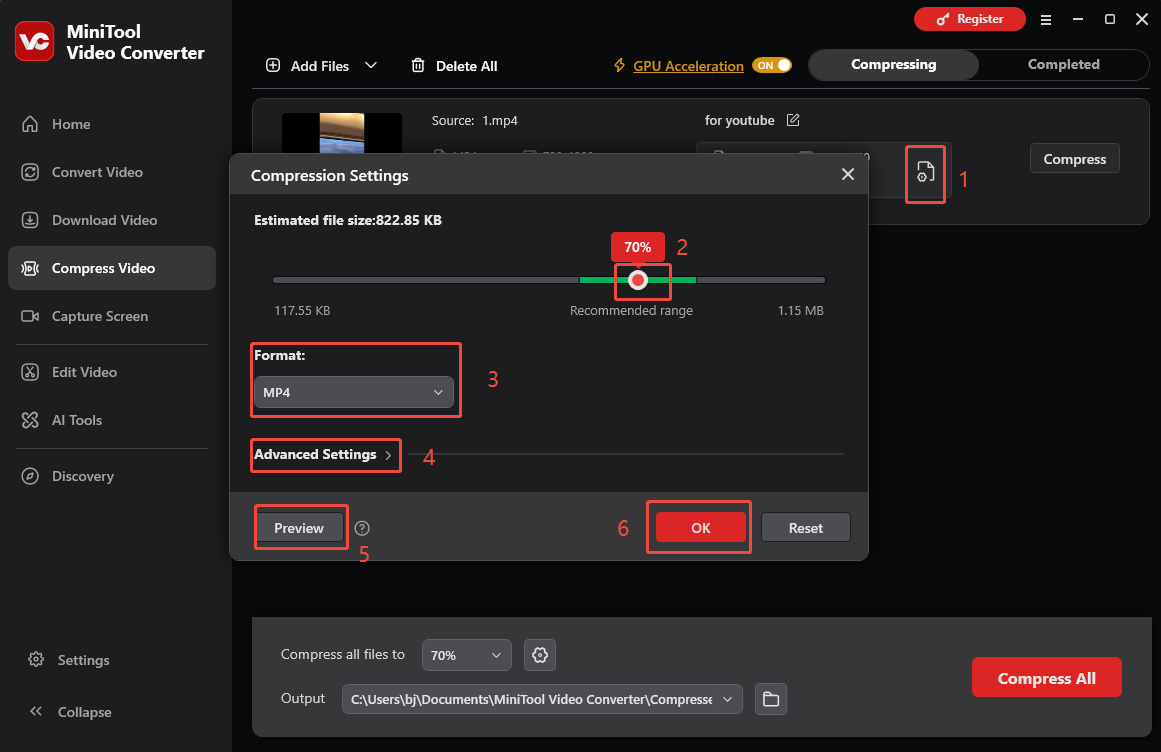This screenshot has width=1161, height=752.
Task: Click the 1.mp4 video thumbnail
Action: tap(341, 133)
